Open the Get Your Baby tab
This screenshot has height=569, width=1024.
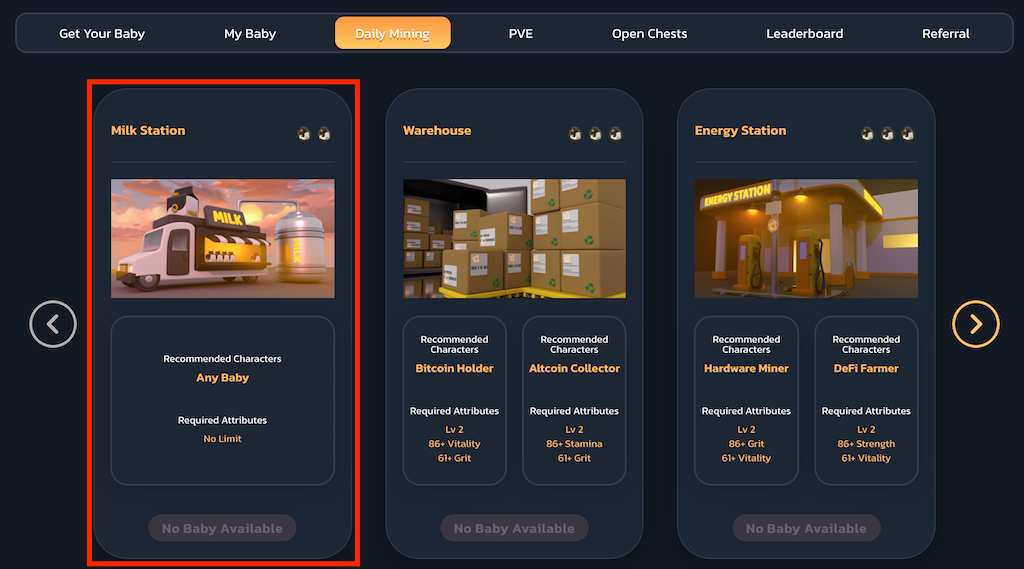click(x=102, y=33)
